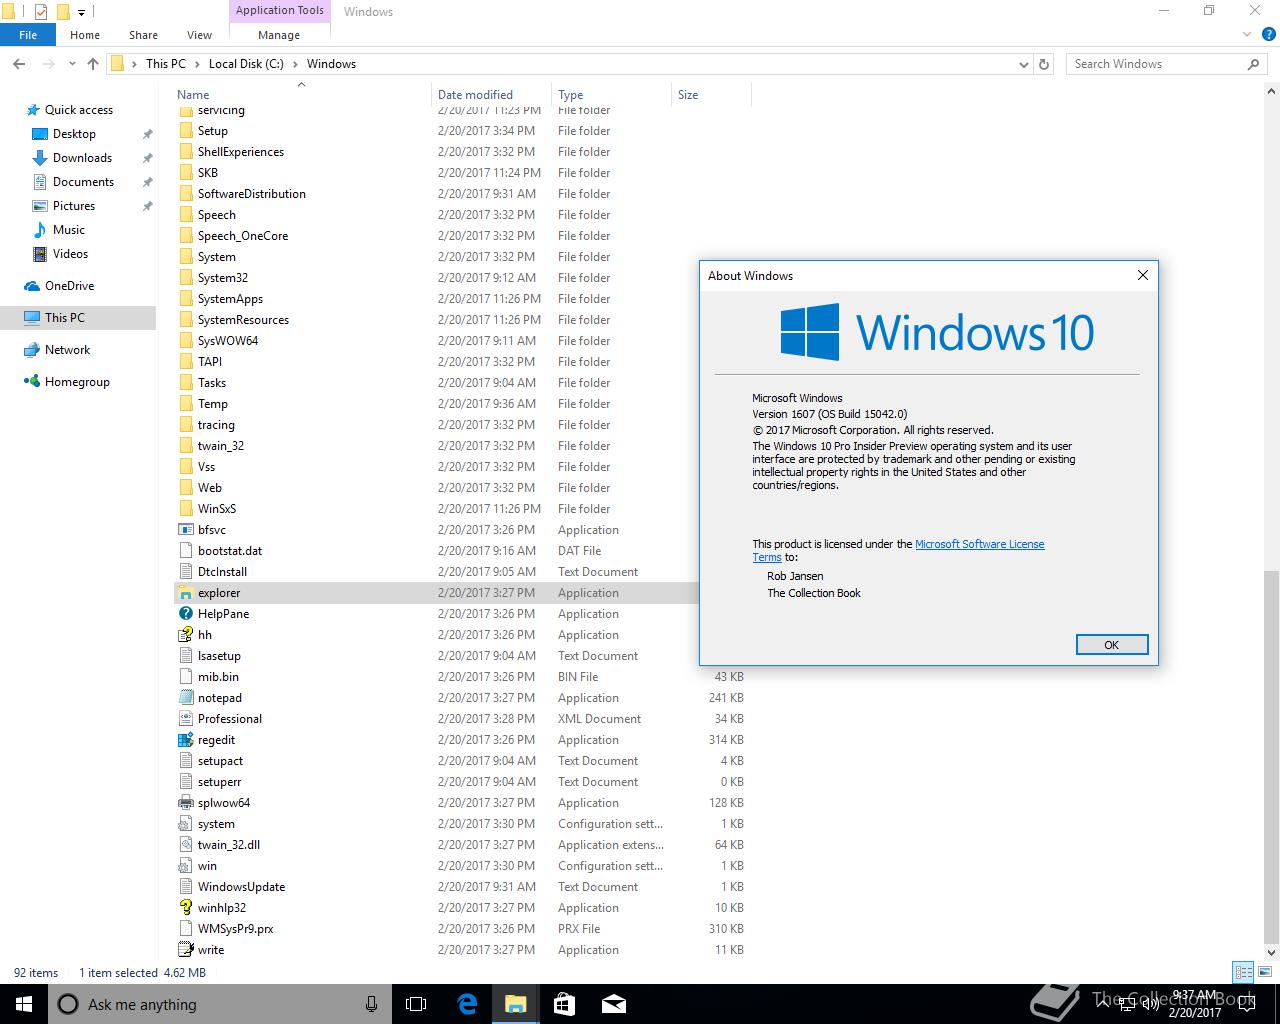Click This PC in the address path

pyautogui.click(x=166, y=64)
